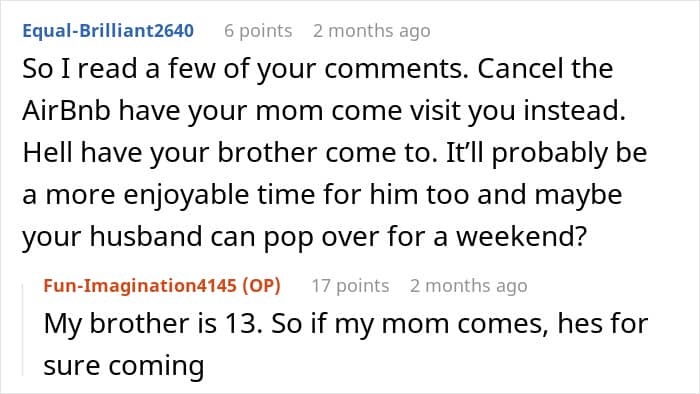This screenshot has height=394, width=700.
Task: Open Fun-Imagination4145 (OP) profile link
Action: pyautogui.click(x=162, y=286)
